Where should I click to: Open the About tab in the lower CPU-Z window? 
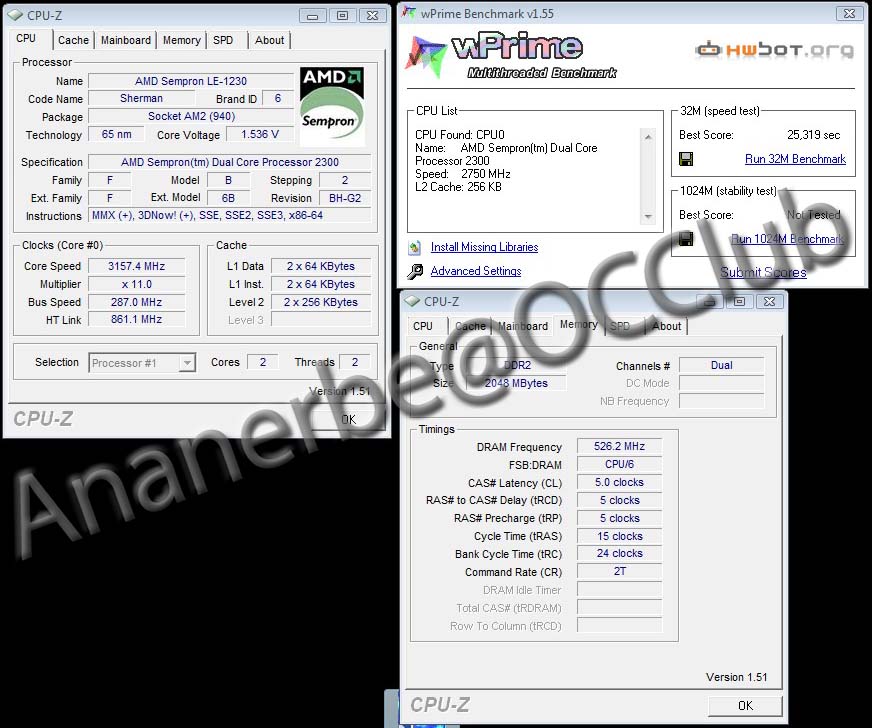click(666, 326)
